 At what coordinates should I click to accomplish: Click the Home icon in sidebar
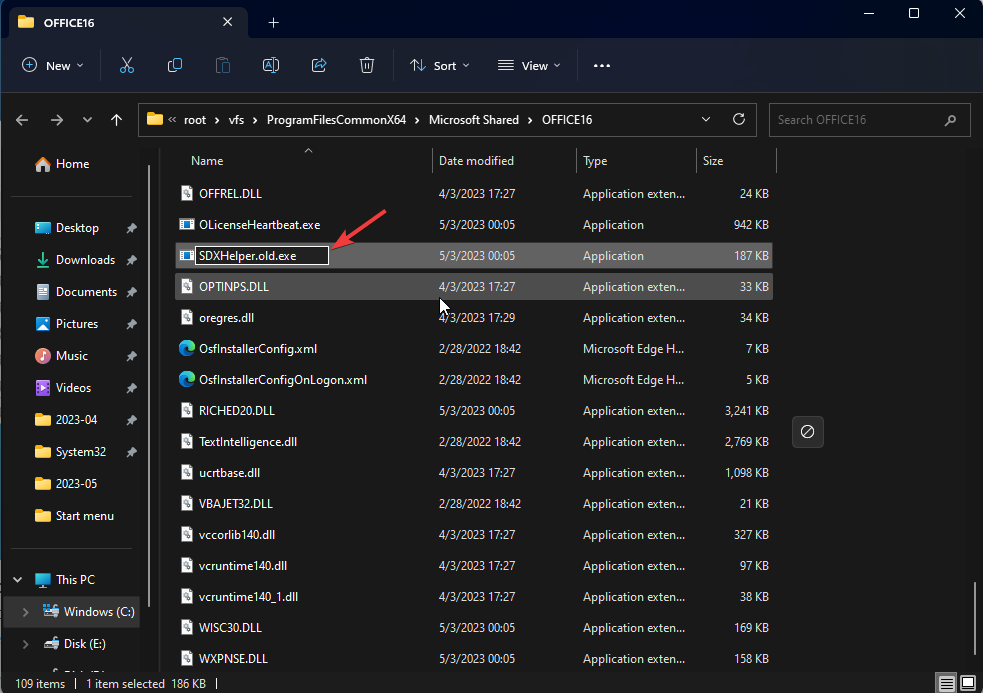[43, 164]
